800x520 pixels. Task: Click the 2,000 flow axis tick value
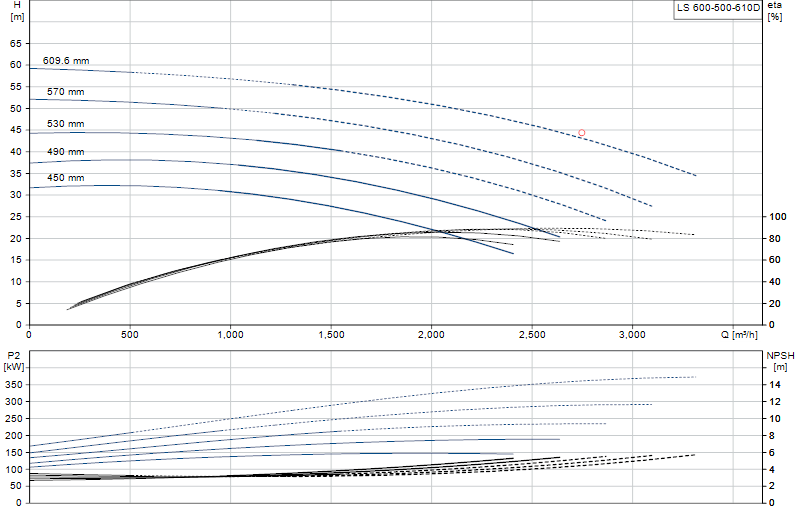[x=432, y=335]
